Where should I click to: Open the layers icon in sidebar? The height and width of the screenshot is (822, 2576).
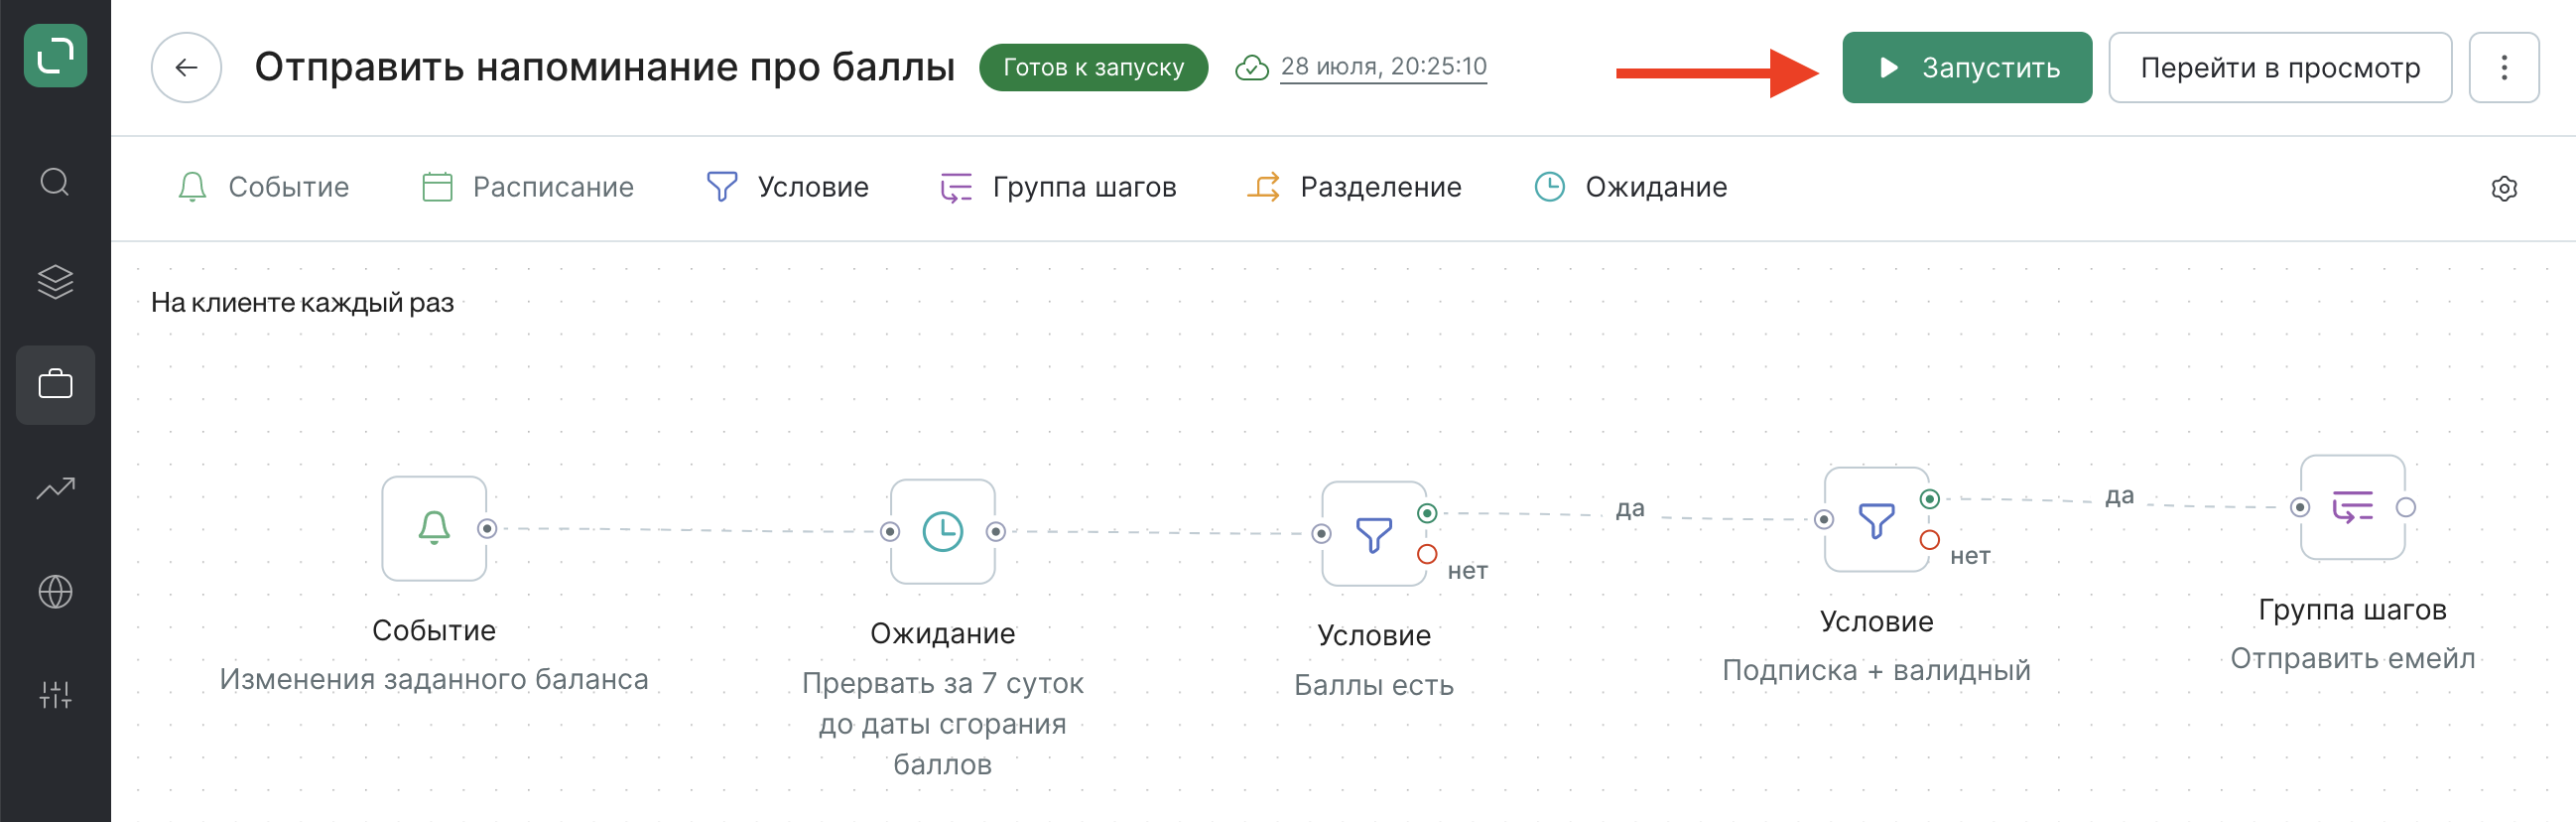(55, 282)
